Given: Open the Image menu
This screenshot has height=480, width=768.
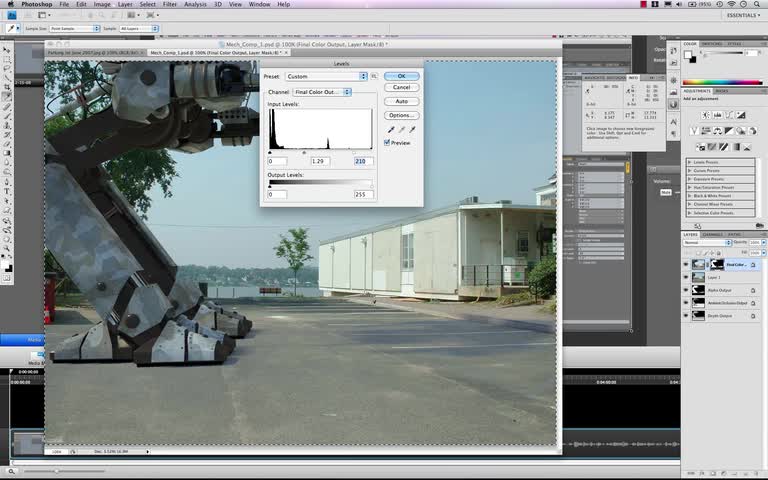Looking at the screenshot, I should pos(102,4).
